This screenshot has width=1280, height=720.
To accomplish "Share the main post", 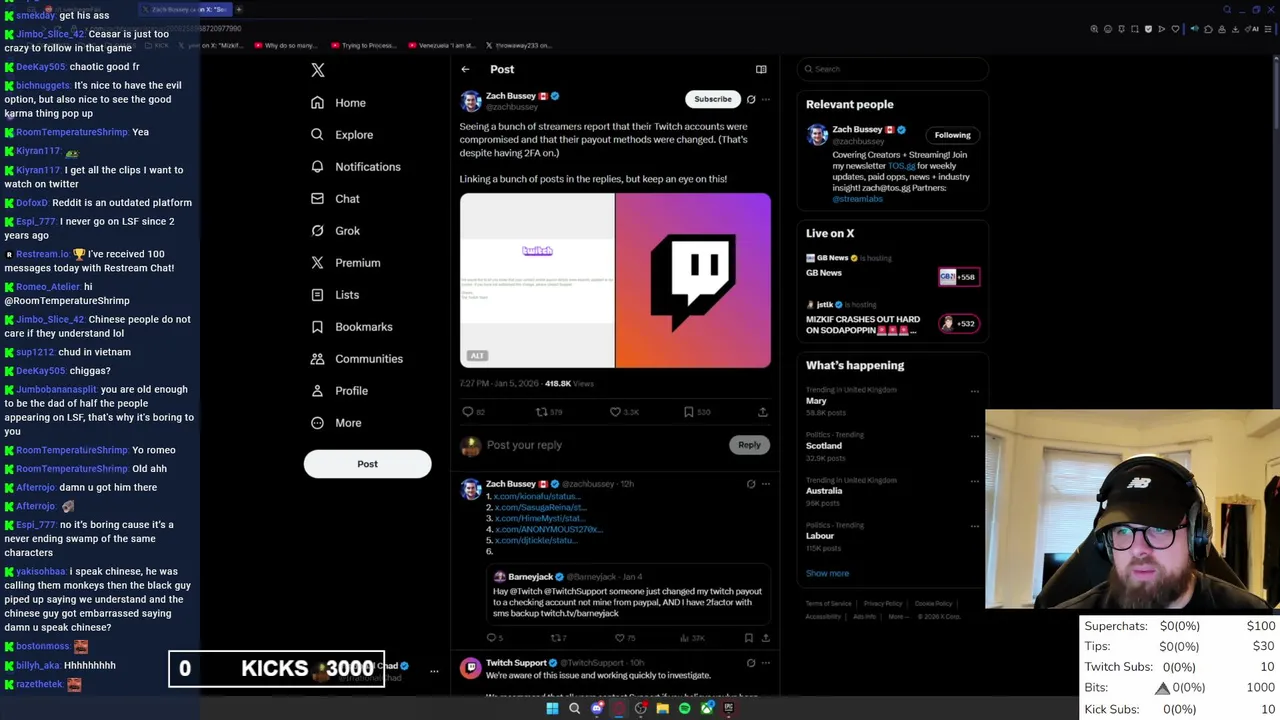I will pos(762,412).
